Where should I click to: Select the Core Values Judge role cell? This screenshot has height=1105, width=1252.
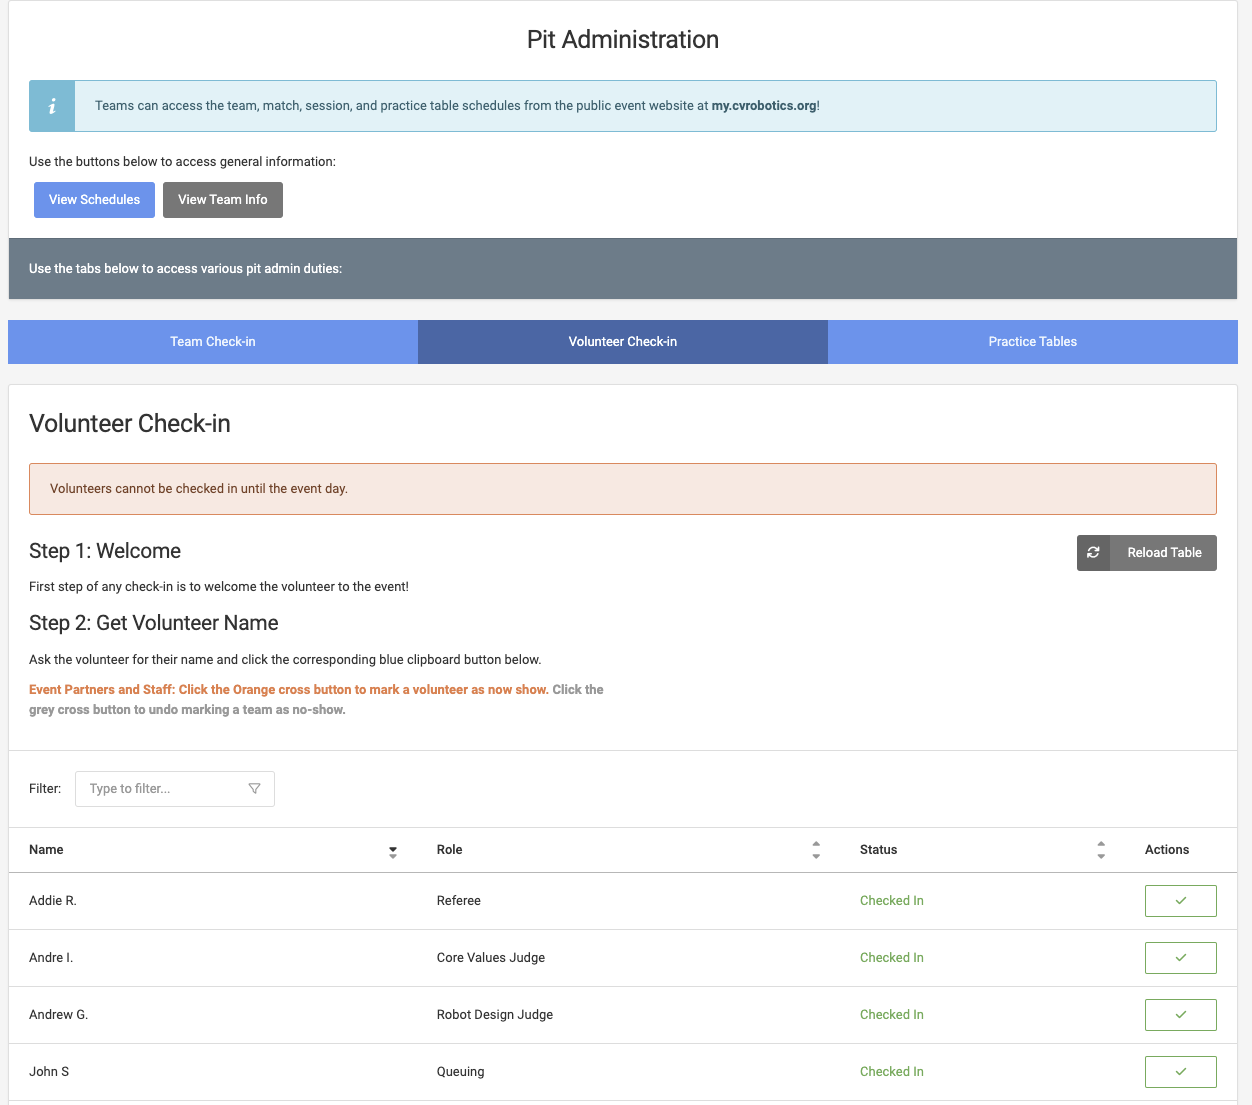491,958
